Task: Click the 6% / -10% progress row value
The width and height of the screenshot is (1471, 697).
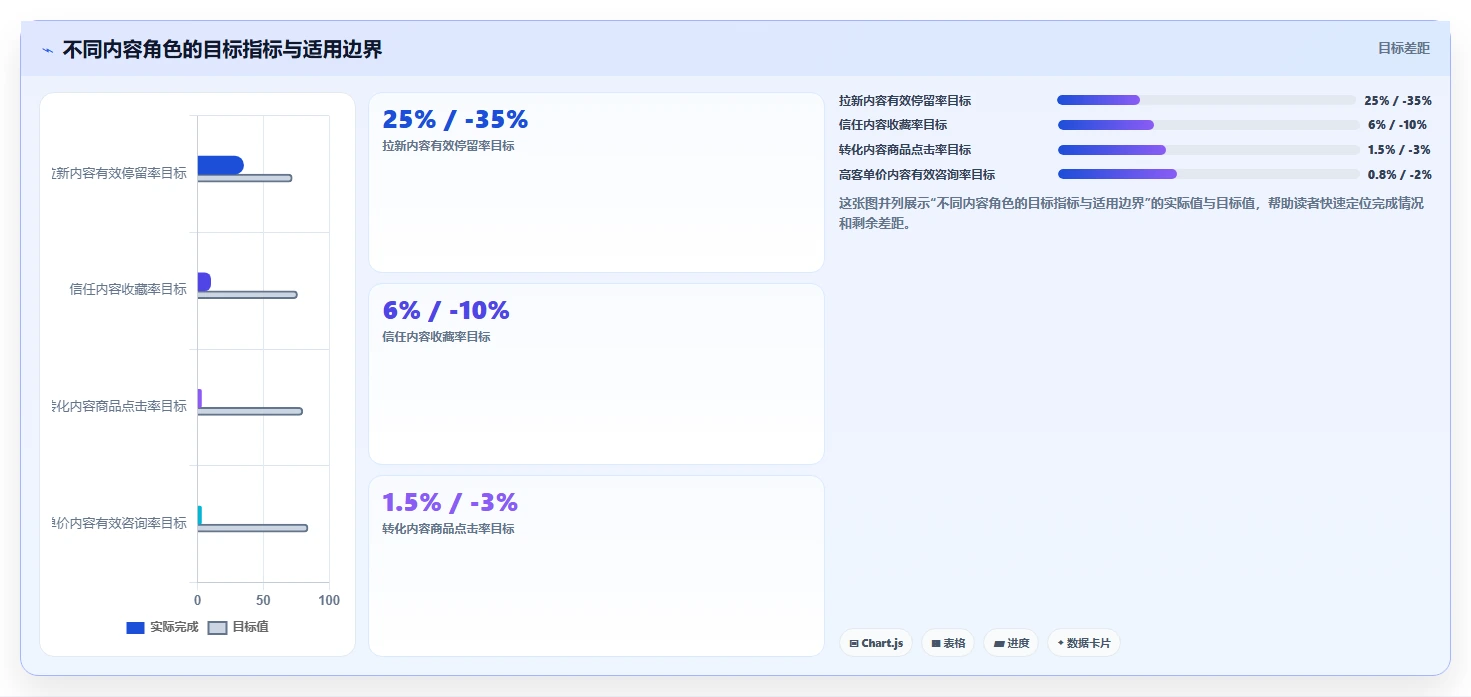Action: pos(1397,125)
